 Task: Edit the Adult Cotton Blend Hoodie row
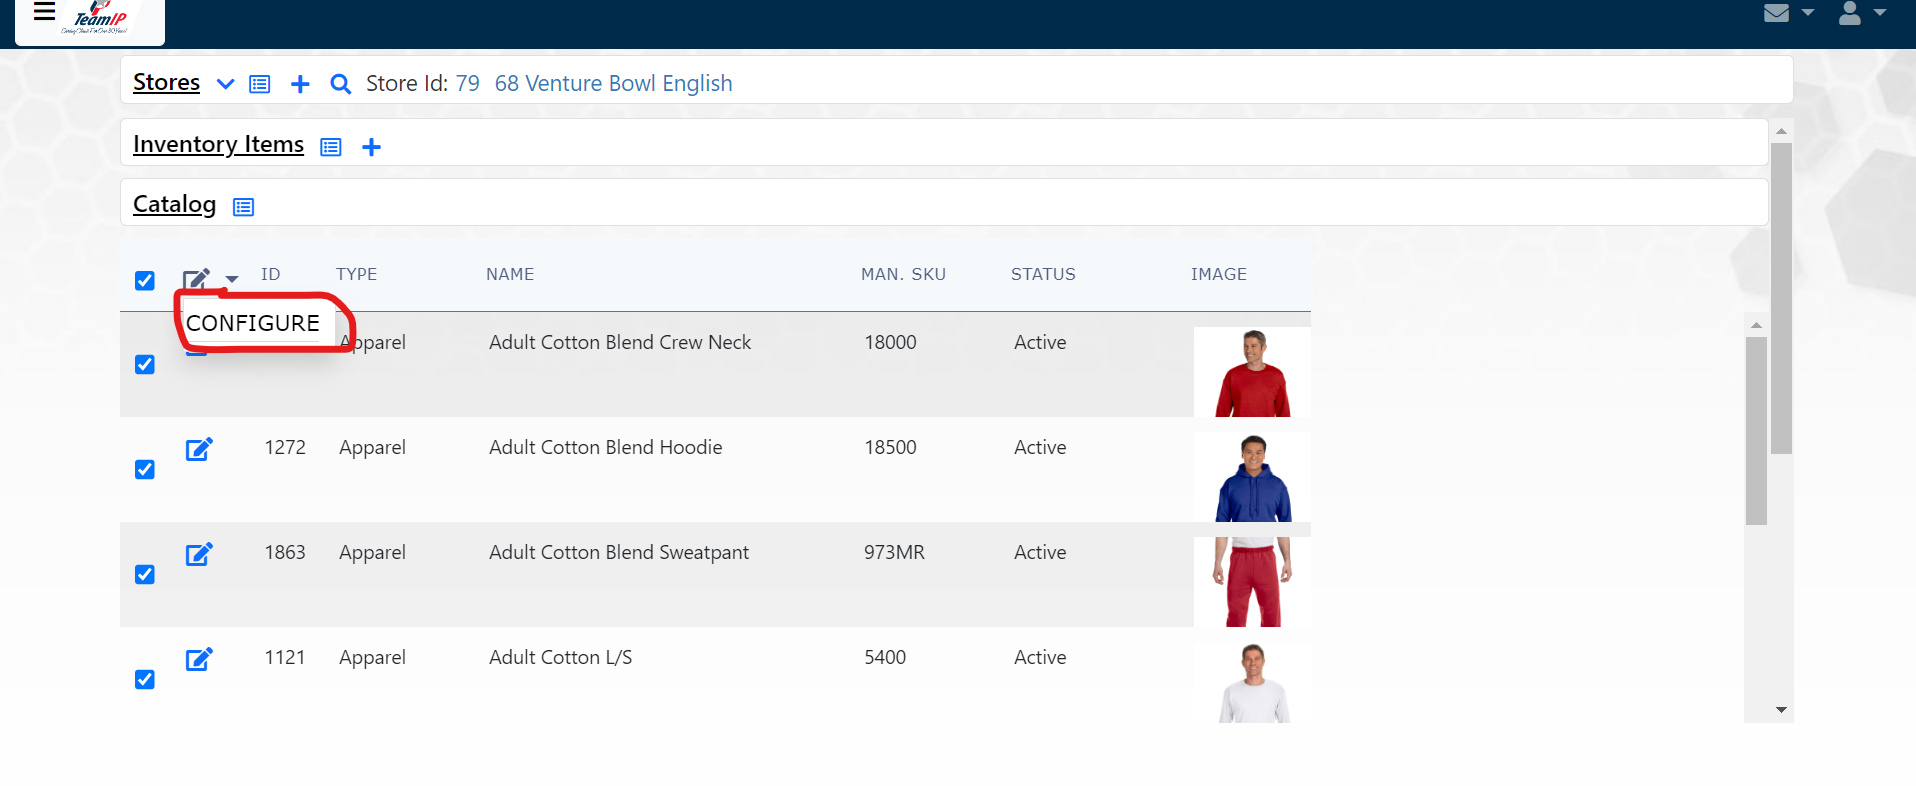click(199, 449)
